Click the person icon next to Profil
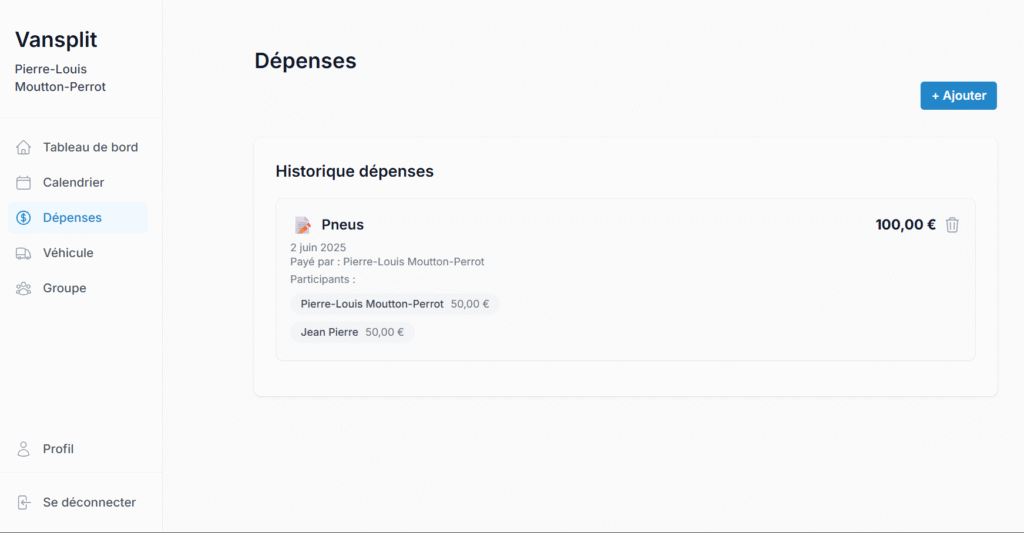 point(24,449)
